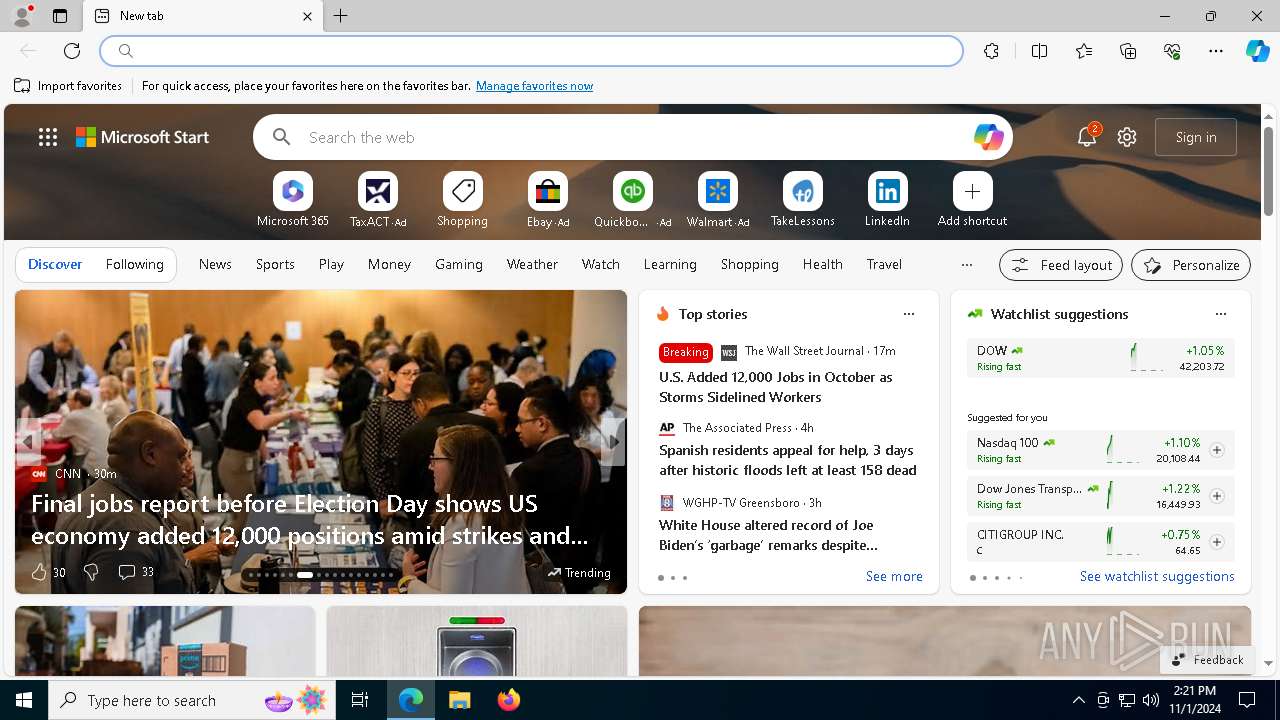Open the Travel feed category
The height and width of the screenshot is (720, 1280).
point(884,264)
